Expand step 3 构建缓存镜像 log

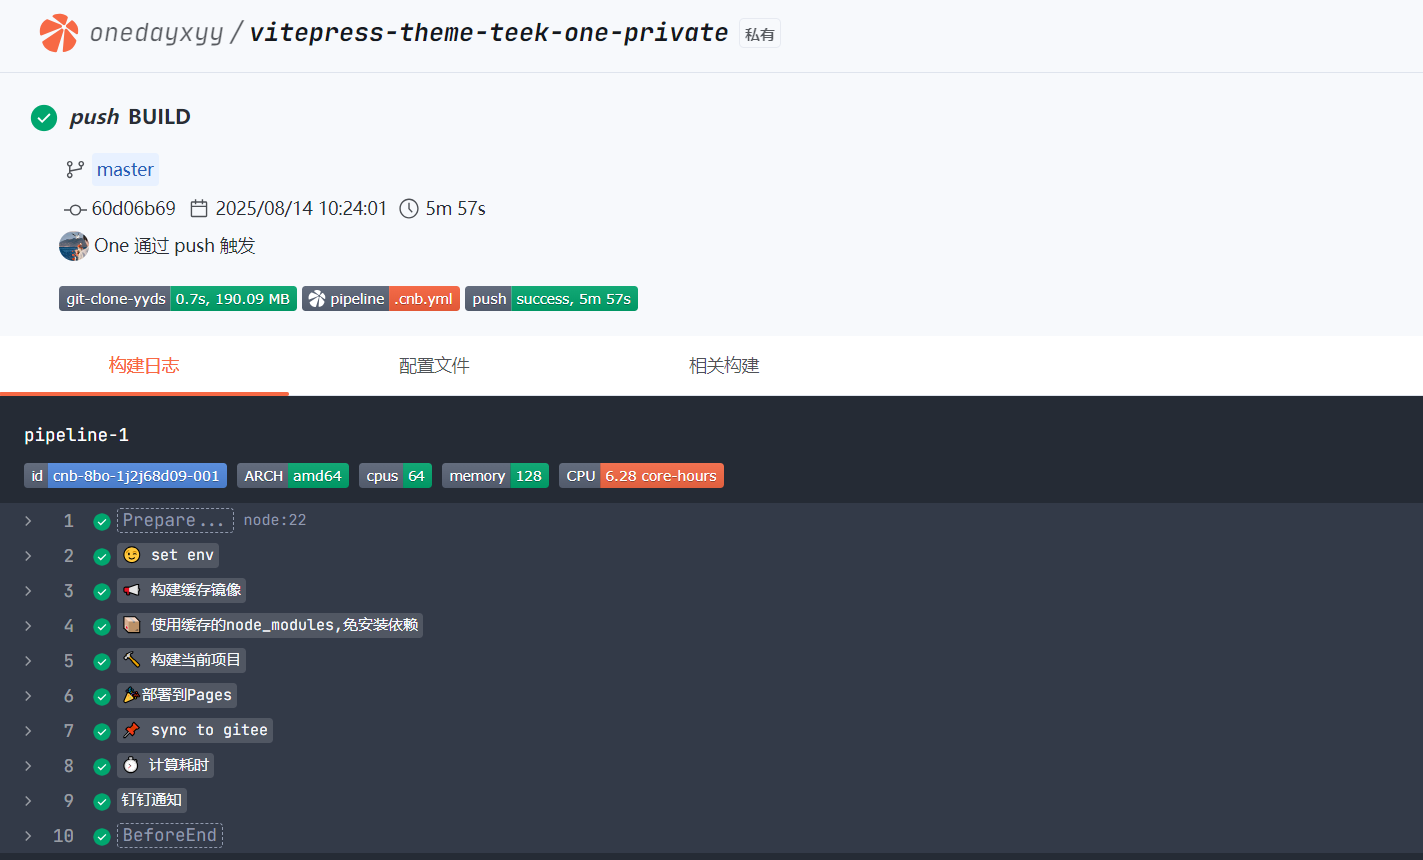[28, 591]
